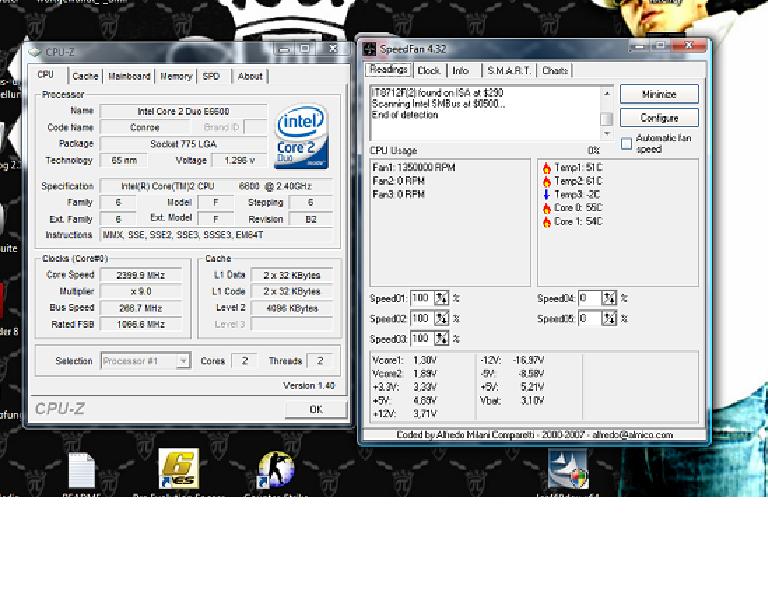Click the Speed01 value field
768x615 pixels.
[x=422, y=298]
